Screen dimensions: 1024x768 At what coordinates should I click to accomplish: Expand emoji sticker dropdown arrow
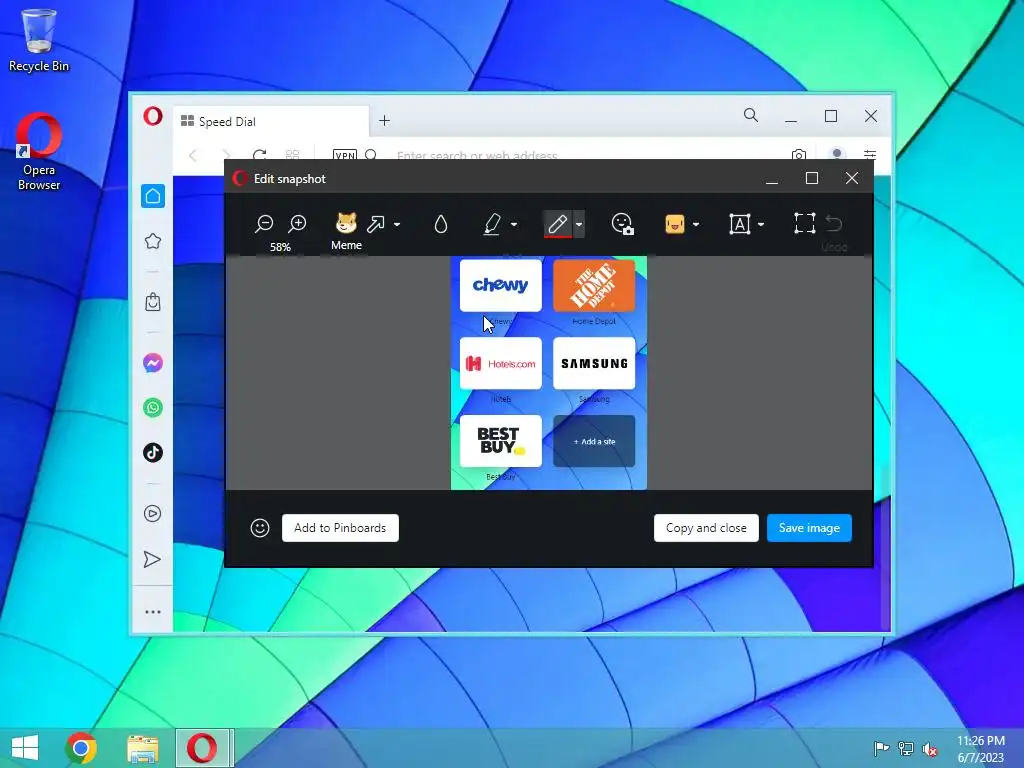696,225
